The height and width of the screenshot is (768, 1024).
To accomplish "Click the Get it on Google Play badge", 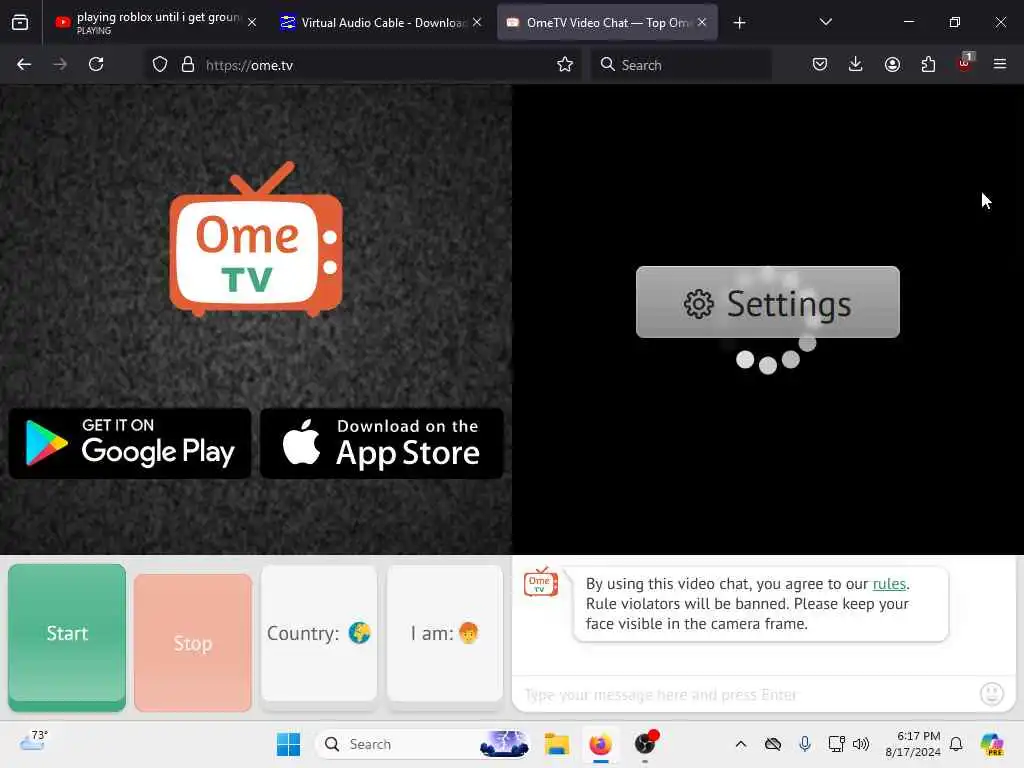I will 129,443.
